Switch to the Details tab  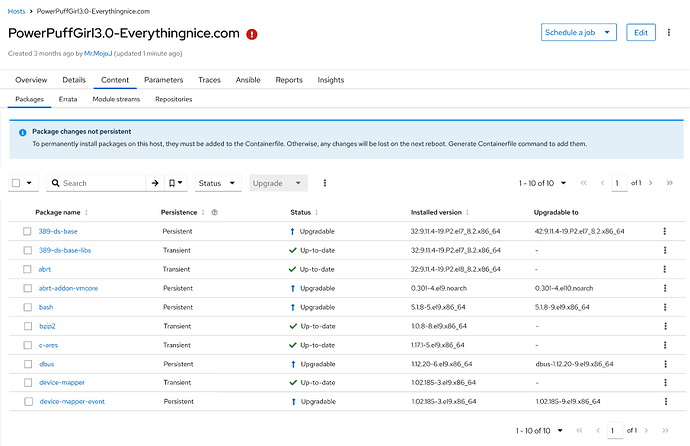tap(74, 80)
